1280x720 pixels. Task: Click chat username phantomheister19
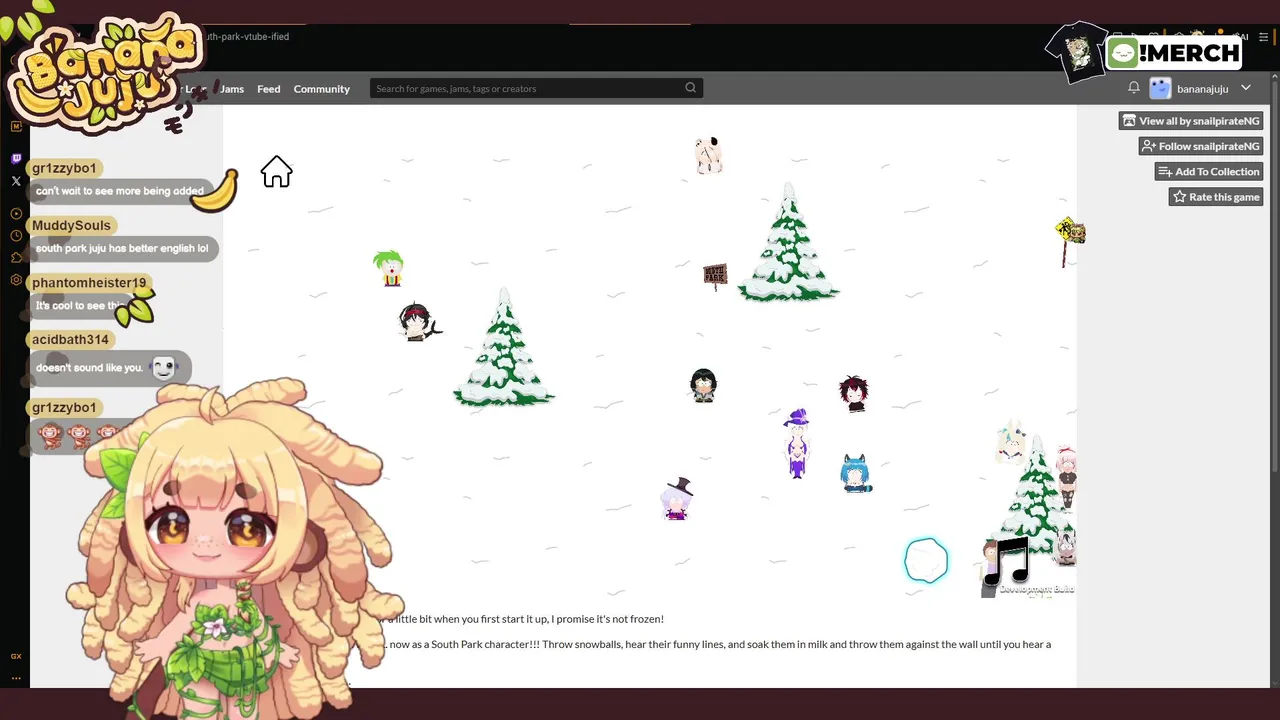[89, 283]
